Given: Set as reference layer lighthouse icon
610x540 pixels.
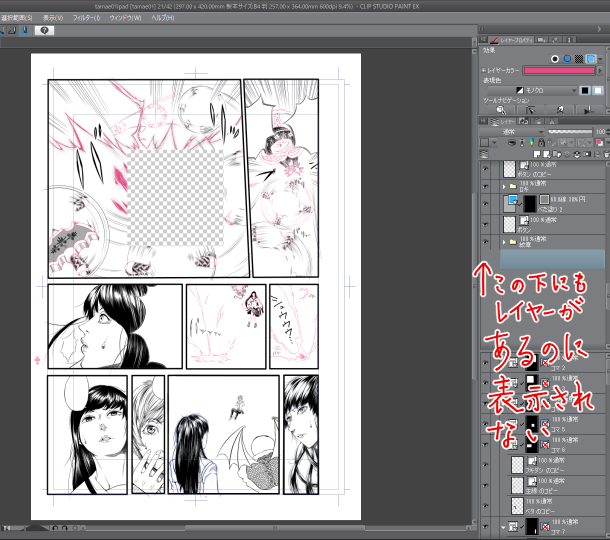Looking at the screenshot, I should tap(522, 143).
